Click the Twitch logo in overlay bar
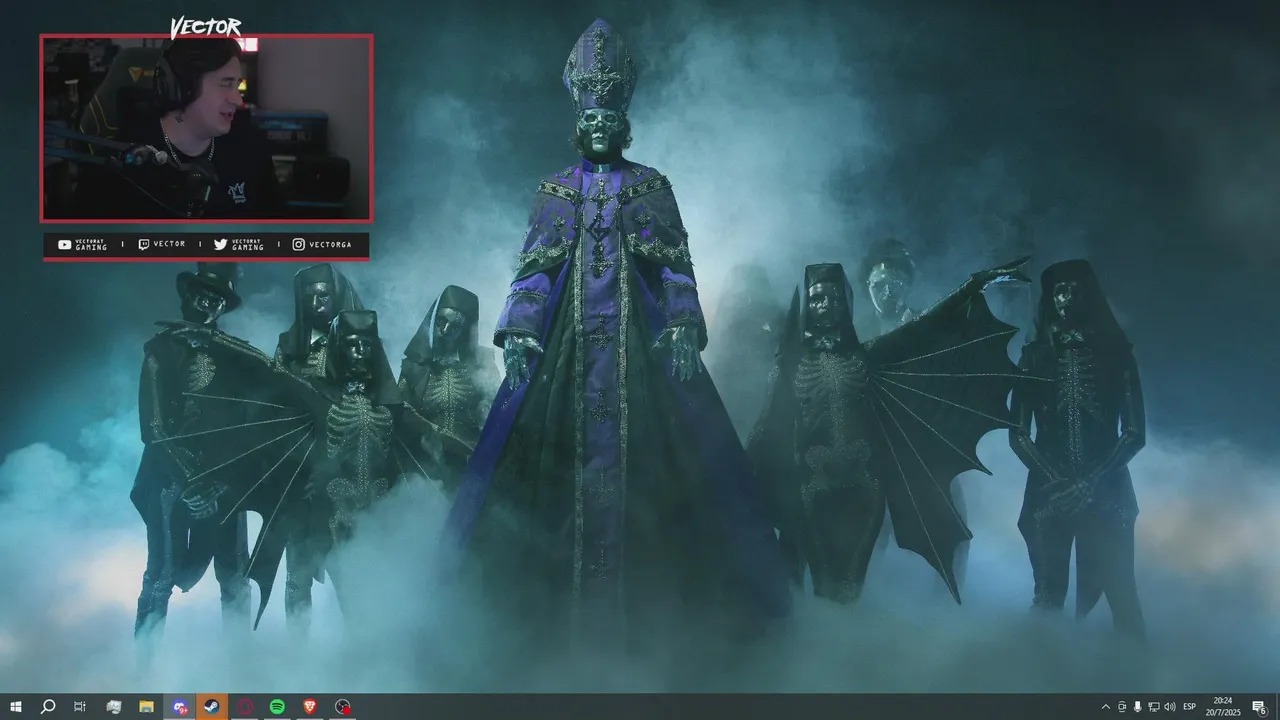This screenshot has width=1280, height=720. point(143,244)
